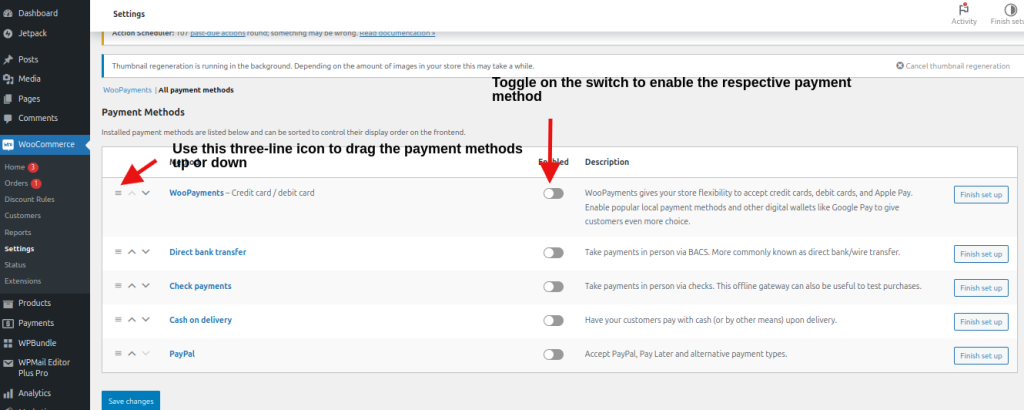This screenshot has width=1024, height=410.
Task: Open the Discount Rules submenu item
Action: coord(29,200)
